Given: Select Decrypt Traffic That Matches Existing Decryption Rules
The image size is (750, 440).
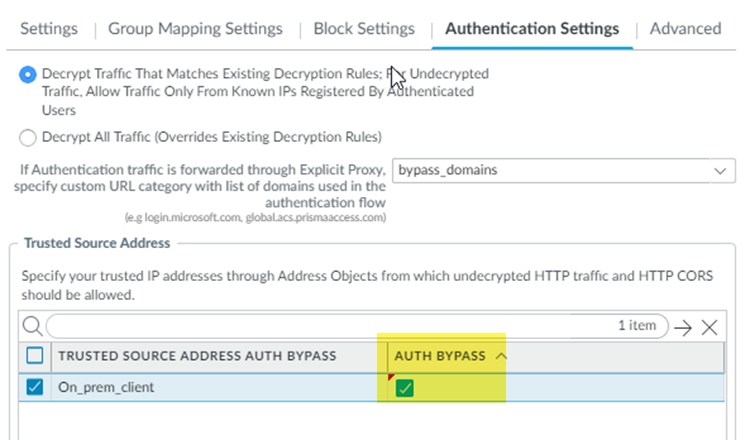Looking at the screenshot, I should click(x=28, y=74).
